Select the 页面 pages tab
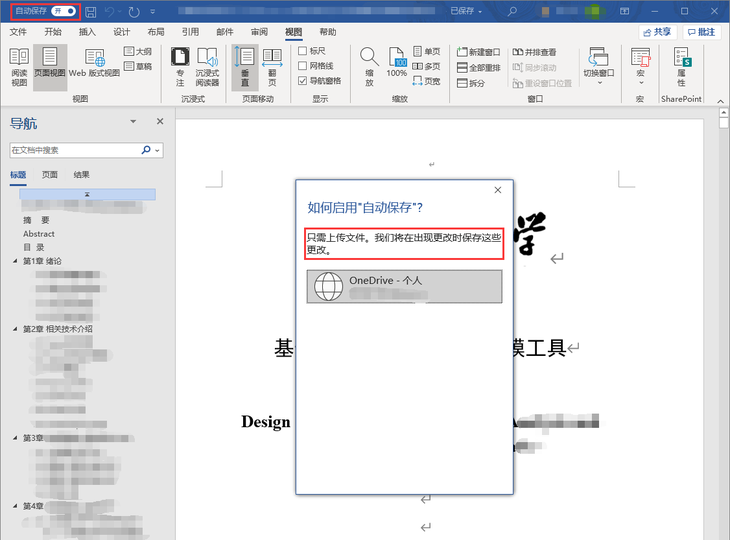730x540 pixels. 50,175
